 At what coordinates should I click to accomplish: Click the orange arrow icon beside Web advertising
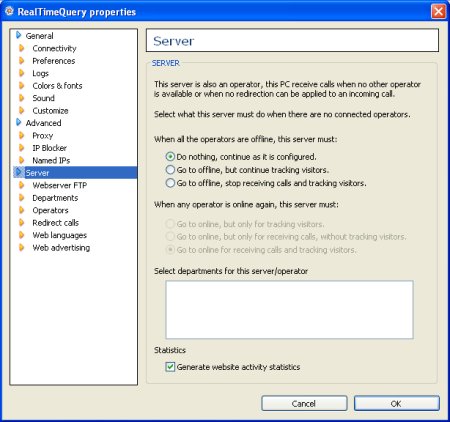[22, 248]
